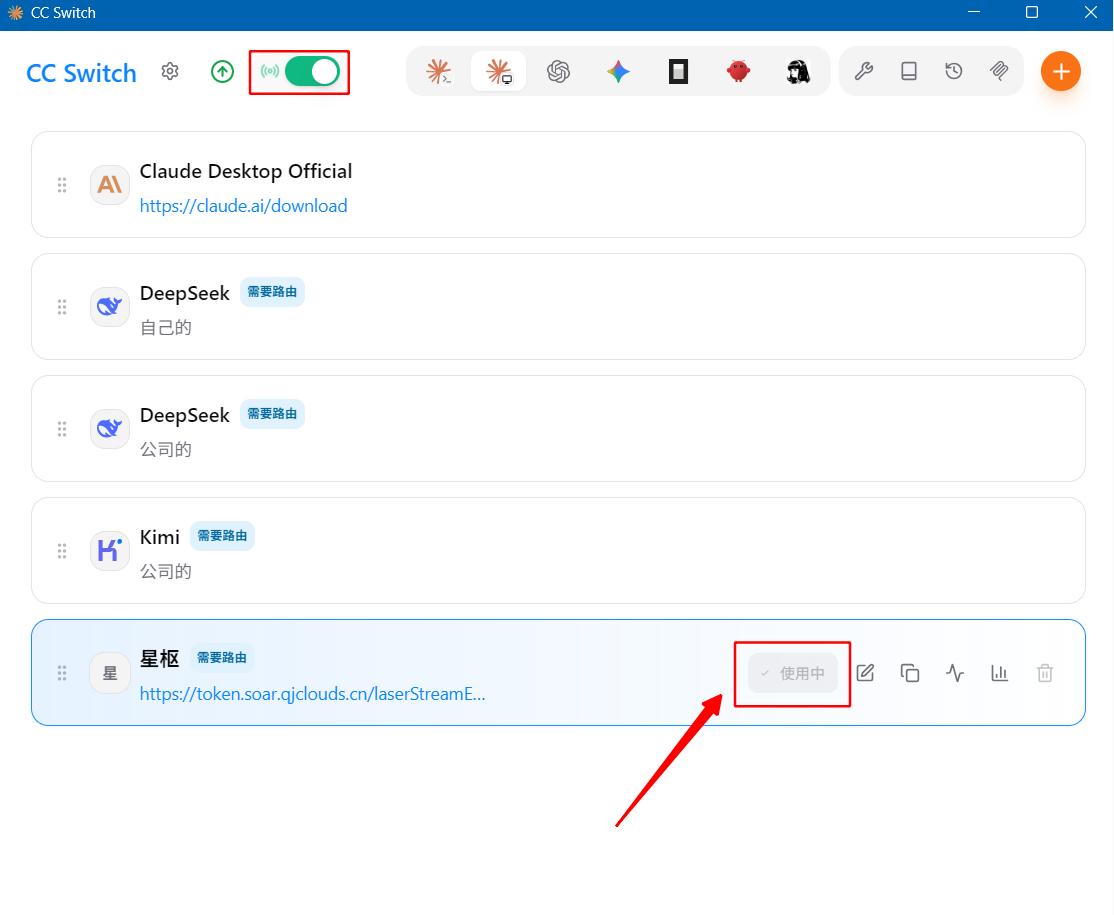Select the black-haired avatar app tab

pyautogui.click(x=798, y=71)
